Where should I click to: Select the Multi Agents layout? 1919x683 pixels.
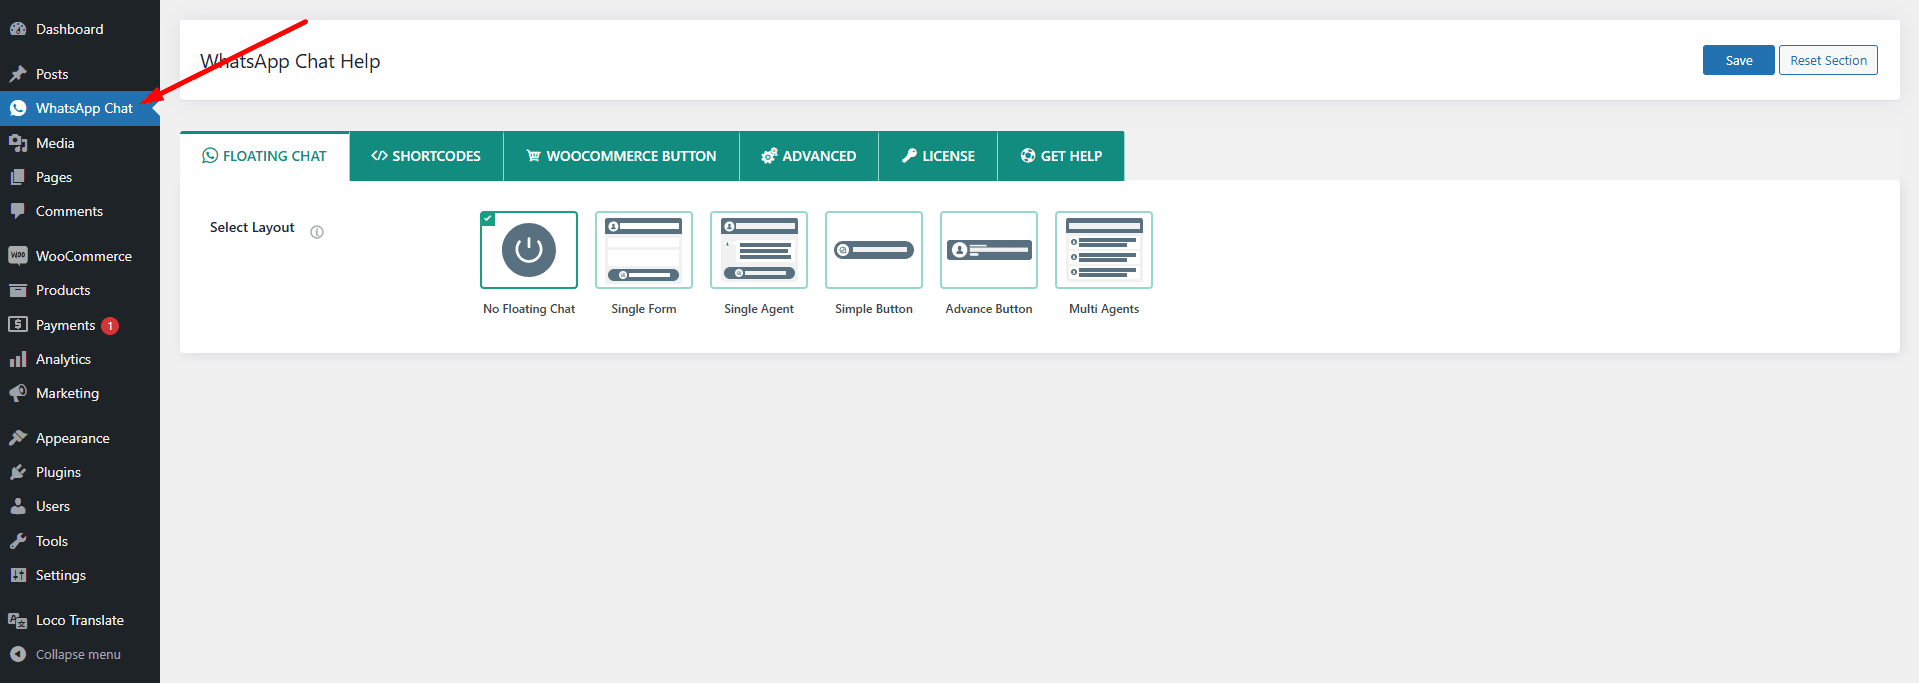1104,250
